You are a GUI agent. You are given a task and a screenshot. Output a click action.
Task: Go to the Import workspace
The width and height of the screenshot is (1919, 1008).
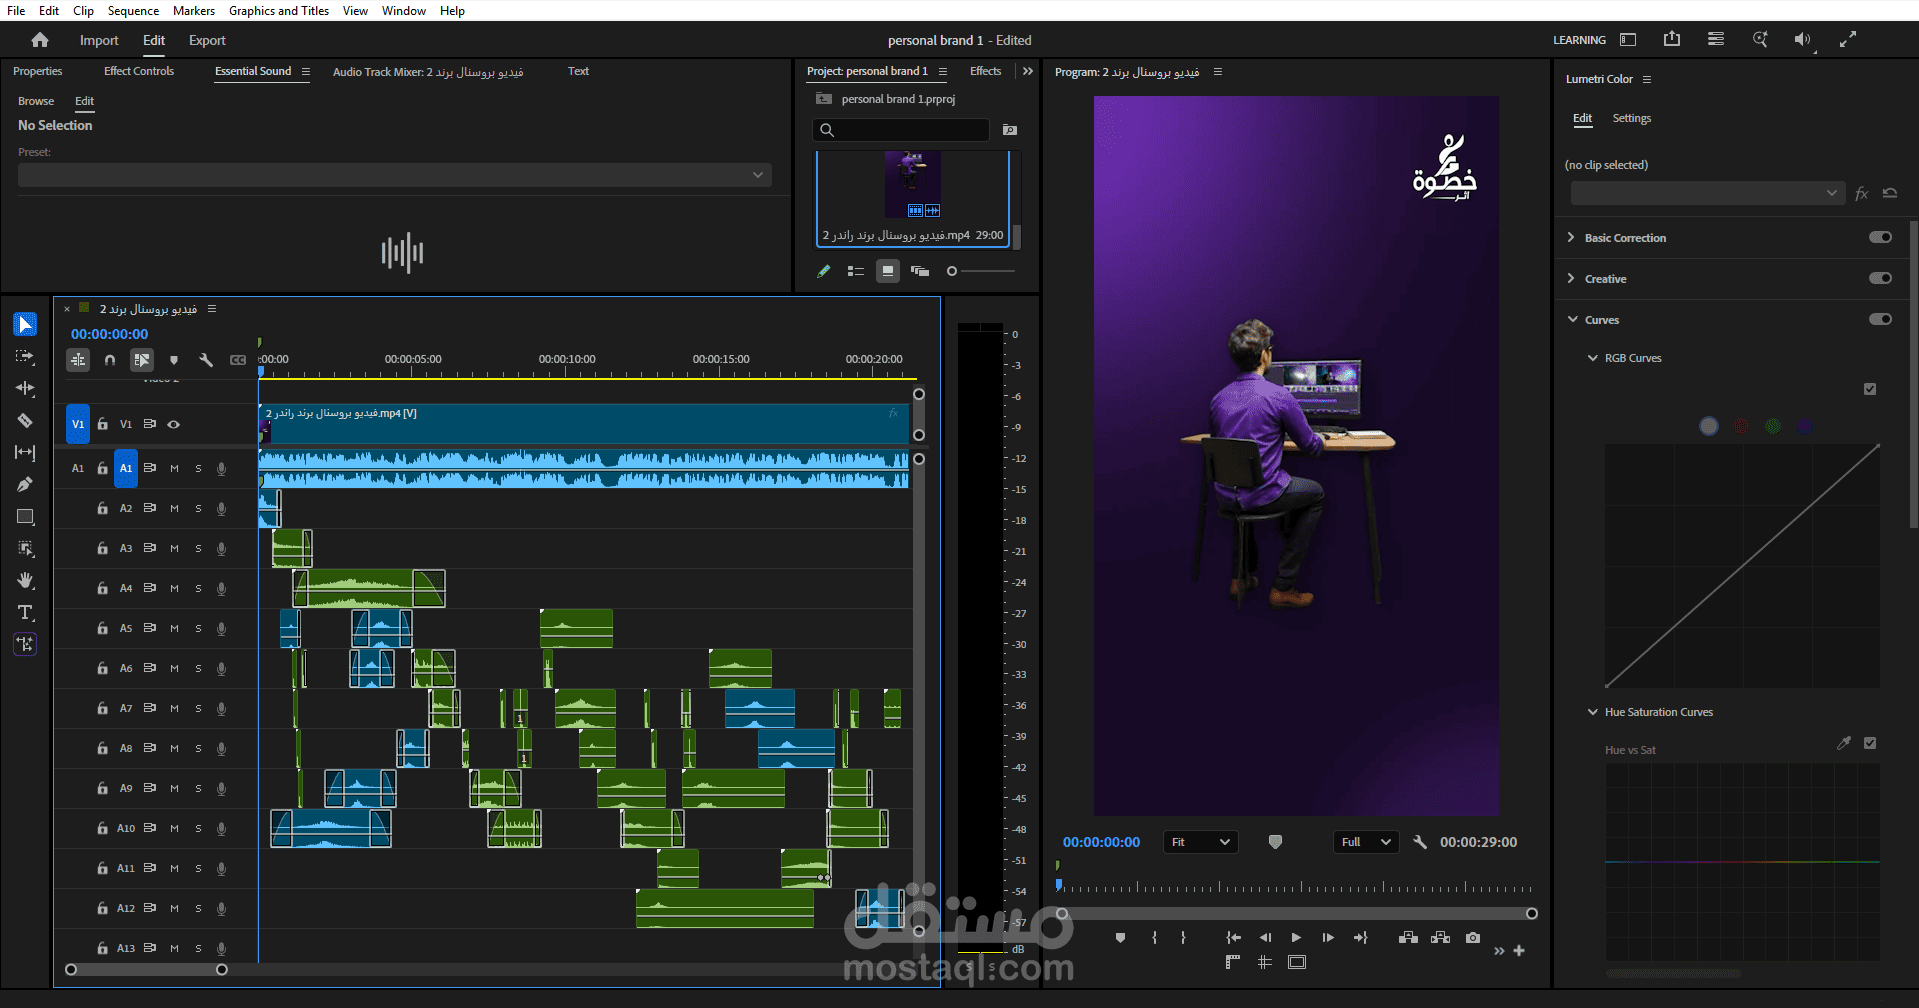99,40
